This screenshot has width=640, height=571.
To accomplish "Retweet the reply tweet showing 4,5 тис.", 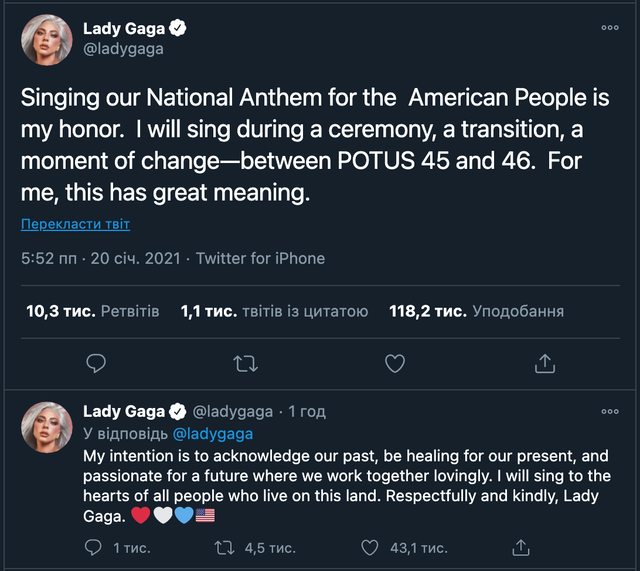I will (x=226, y=547).
